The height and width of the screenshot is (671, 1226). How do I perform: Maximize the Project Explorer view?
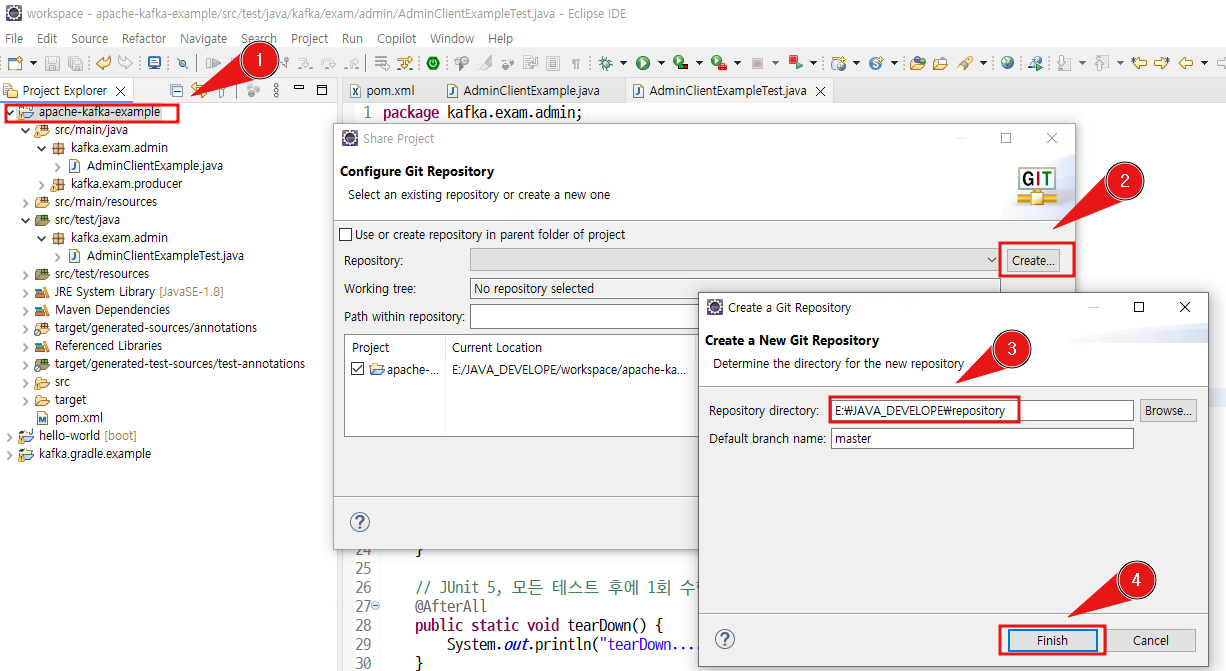click(x=322, y=90)
